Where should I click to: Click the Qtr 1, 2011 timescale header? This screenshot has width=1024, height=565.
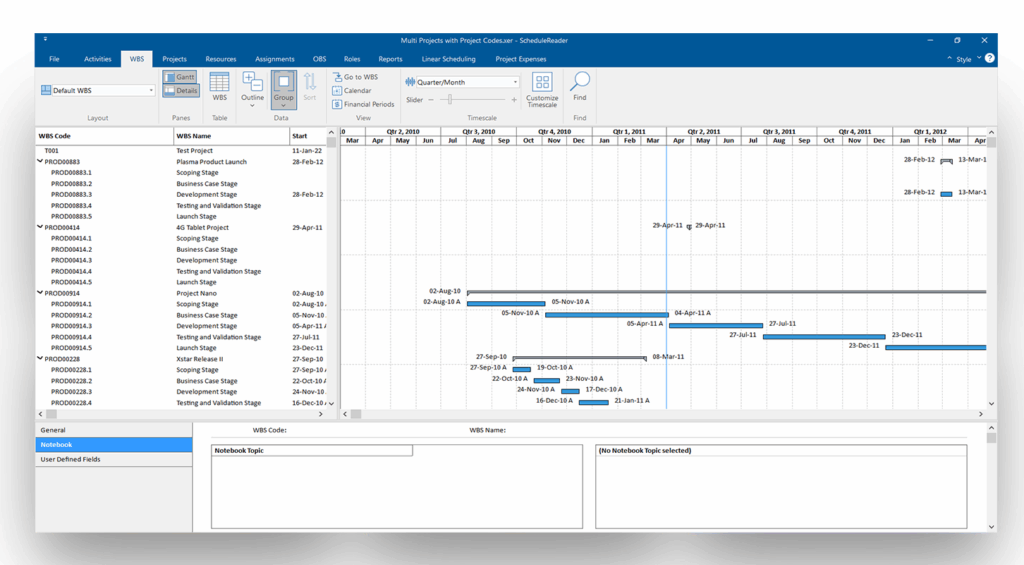(x=629, y=131)
